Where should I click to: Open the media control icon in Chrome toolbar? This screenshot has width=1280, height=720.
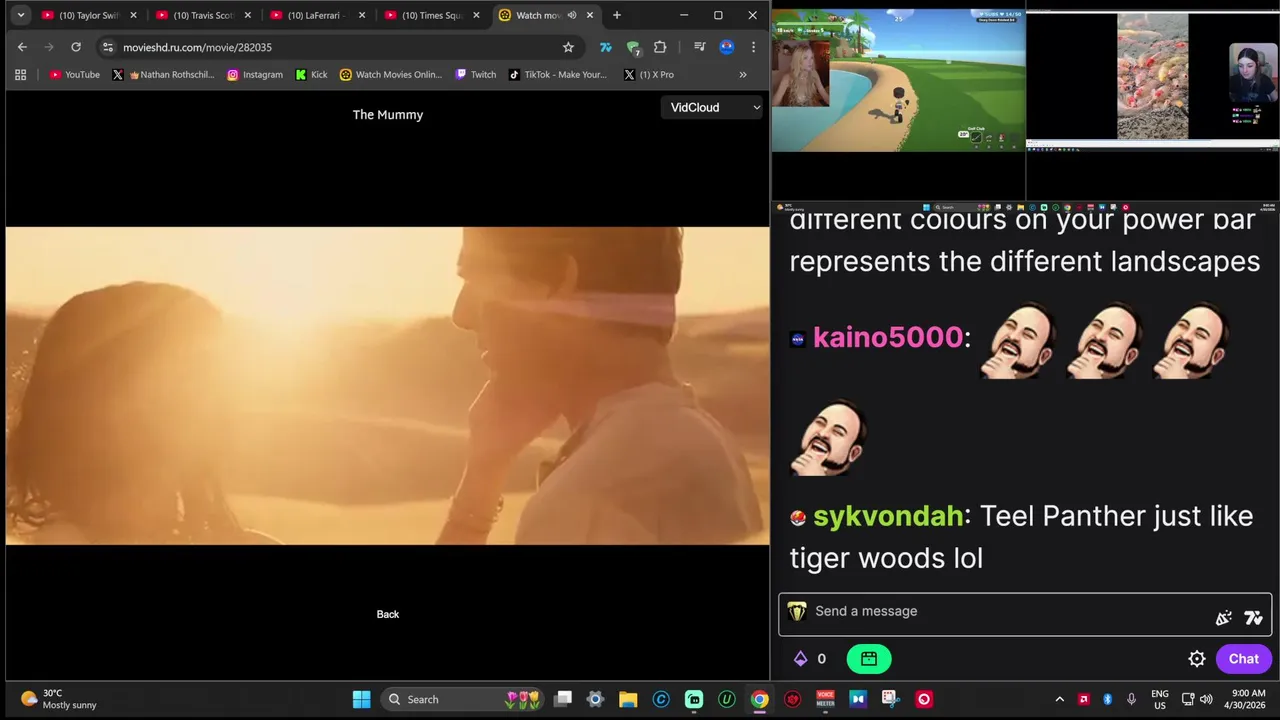coord(699,47)
